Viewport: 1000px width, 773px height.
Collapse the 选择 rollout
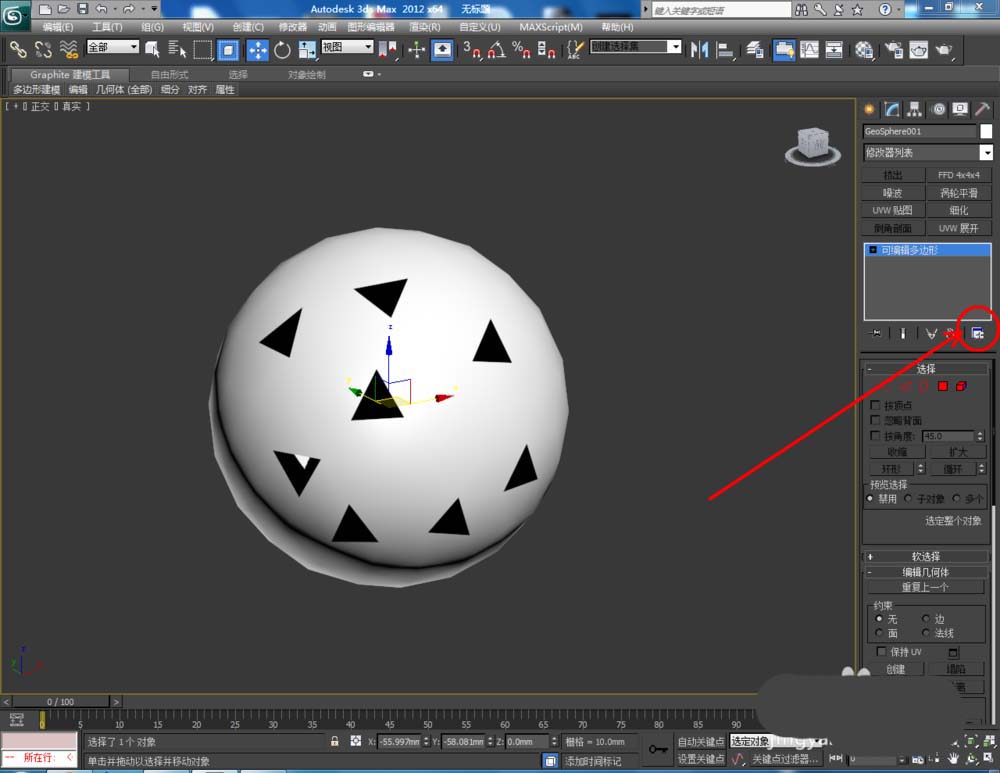pos(925,369)
